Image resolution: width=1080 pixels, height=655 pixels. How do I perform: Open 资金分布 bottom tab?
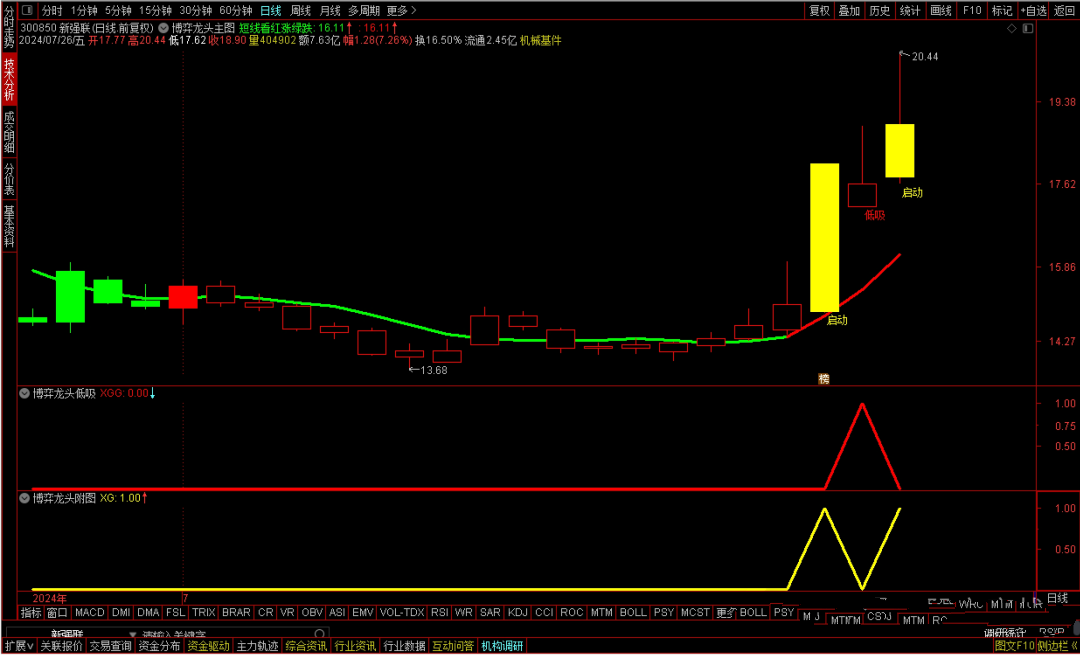[159, 646]
